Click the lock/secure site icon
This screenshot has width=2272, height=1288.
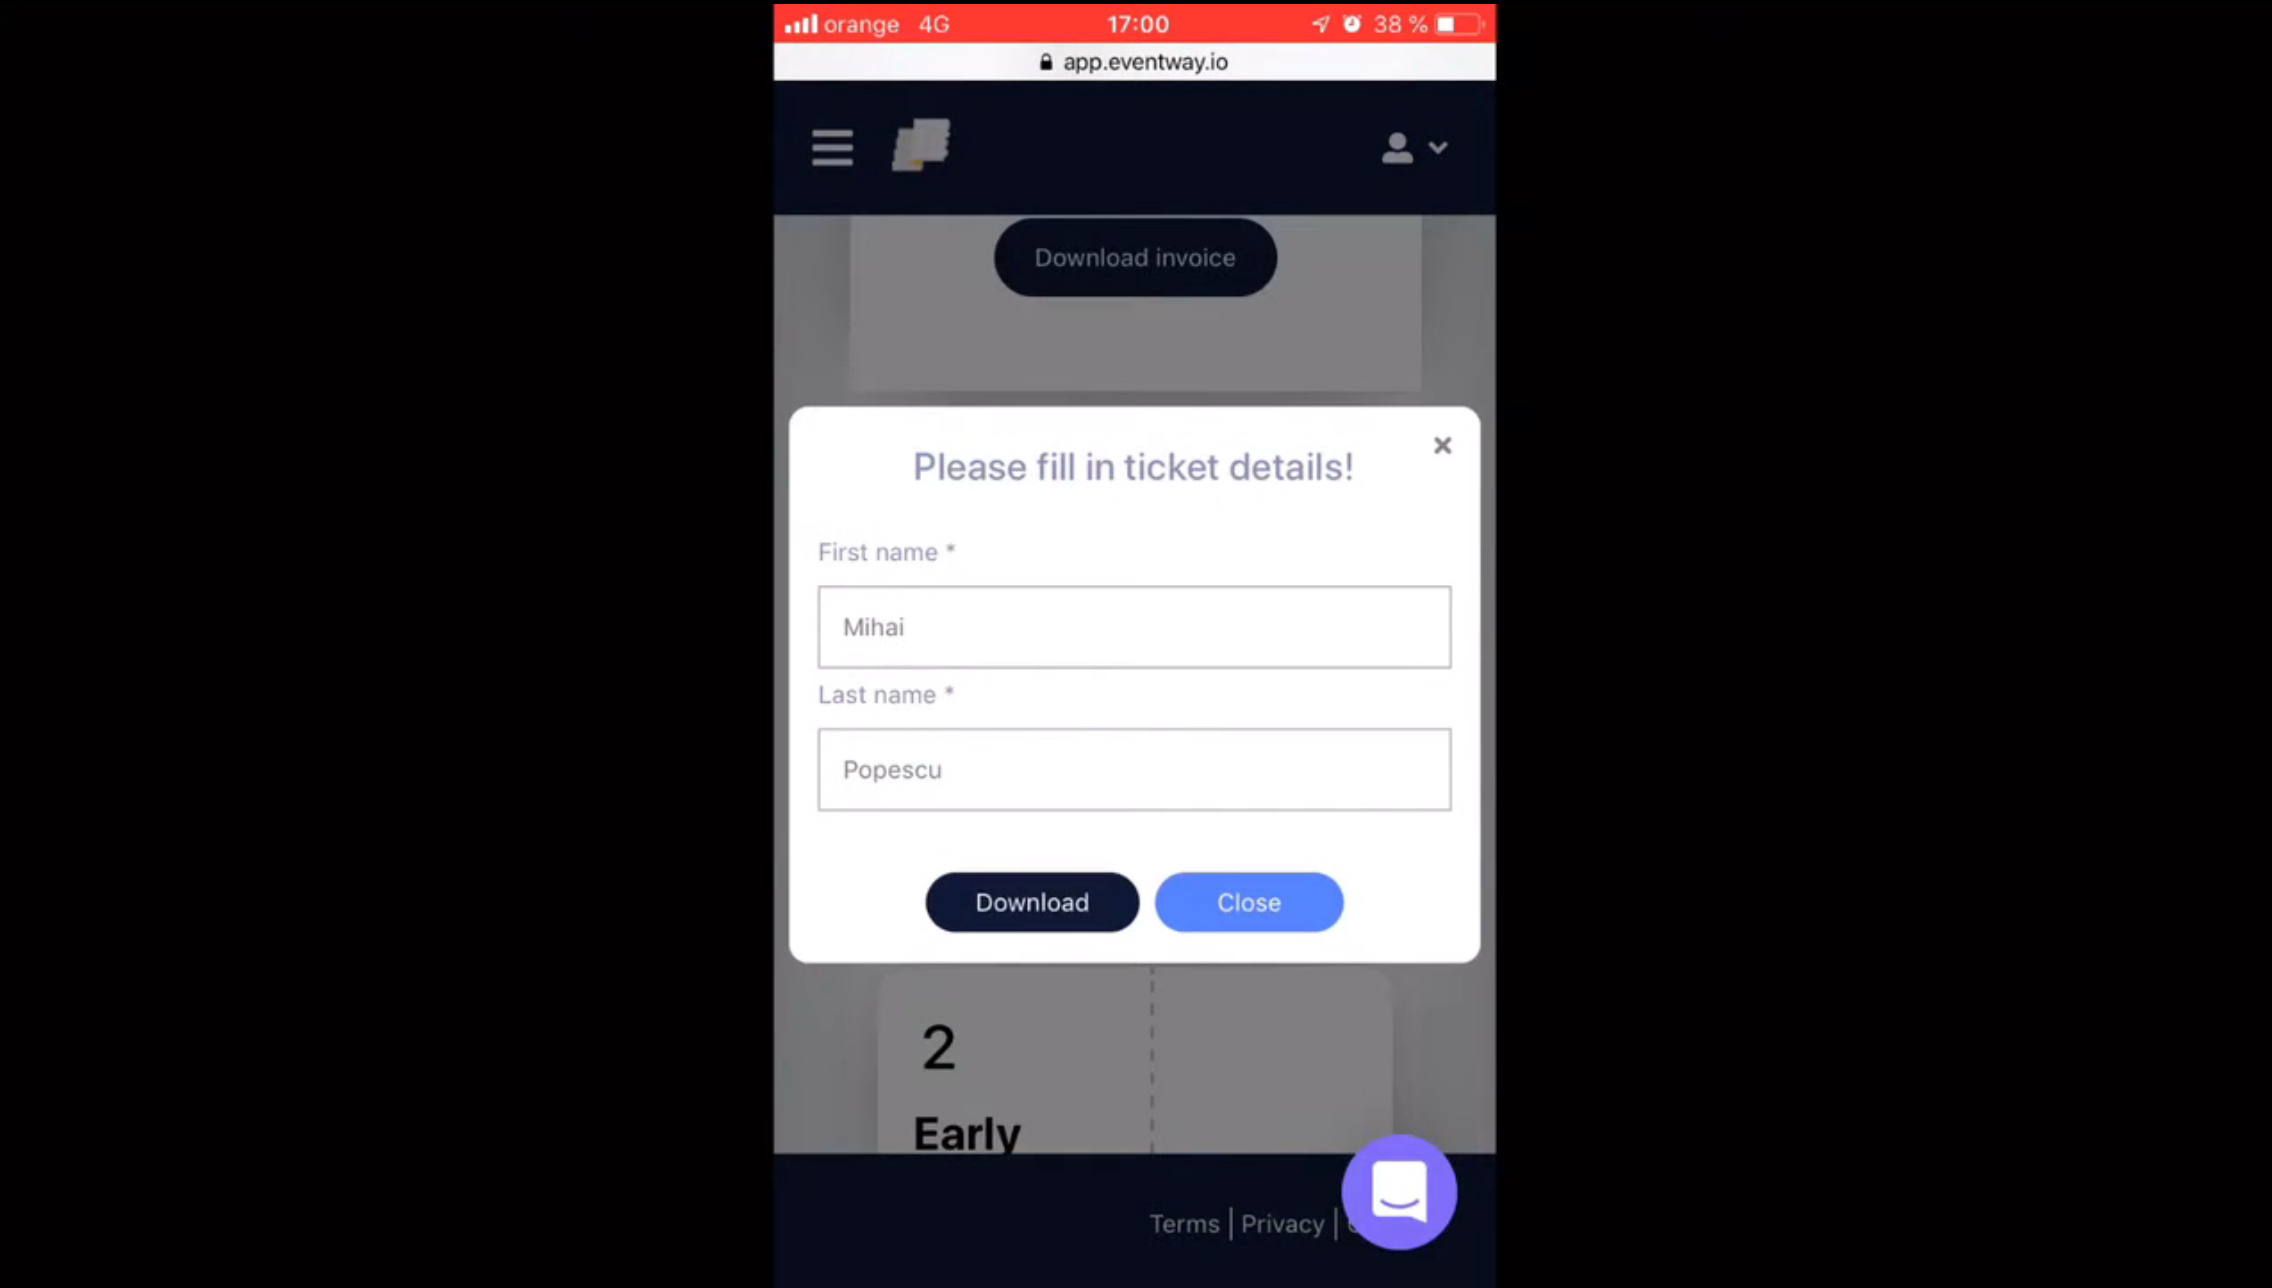(1045, 62)
